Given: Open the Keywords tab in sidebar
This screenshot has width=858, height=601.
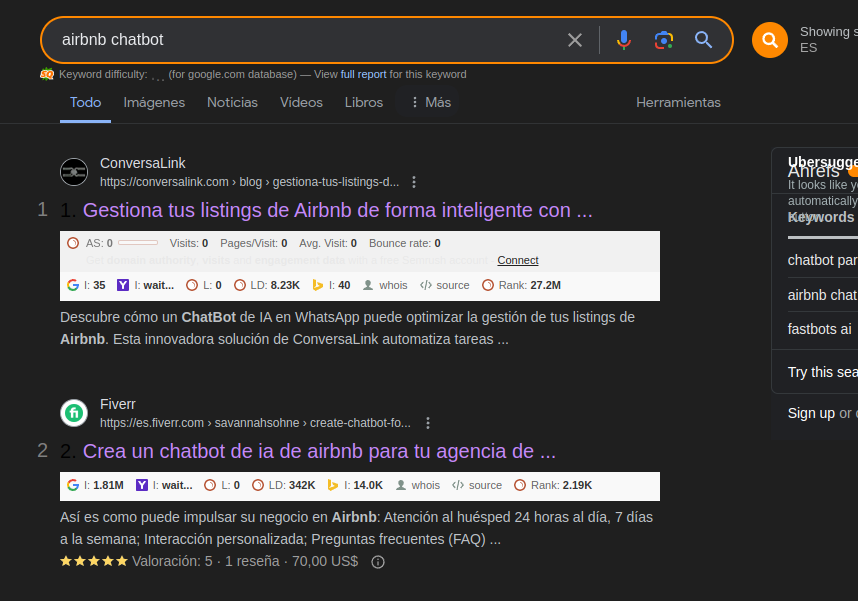Looking at the screenshot, I should pos(821,217).
